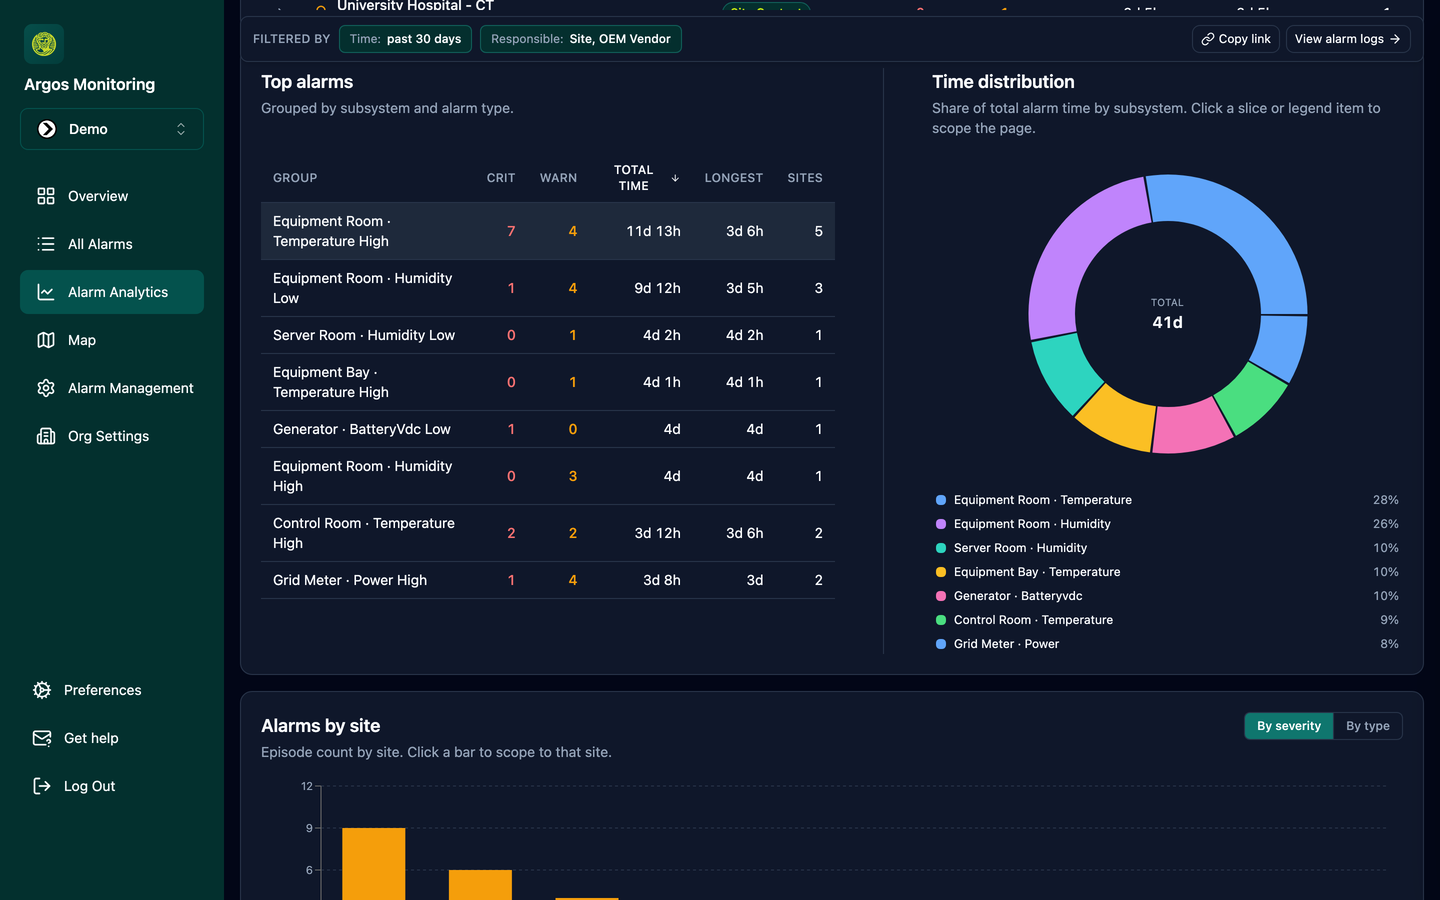Screen dimensions: 1440x900
Task: Click the Copy link button
Action: [1236, 39]
